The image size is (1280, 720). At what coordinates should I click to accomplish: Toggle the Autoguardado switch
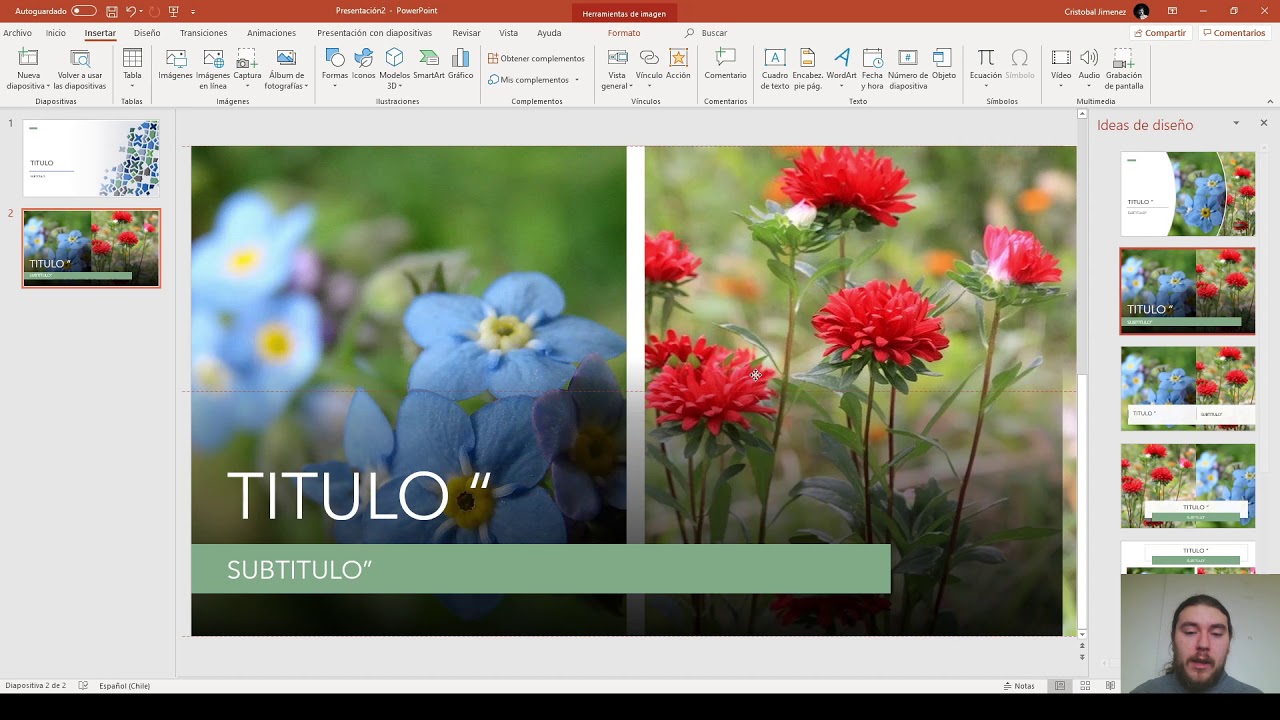tap(84, 11)
